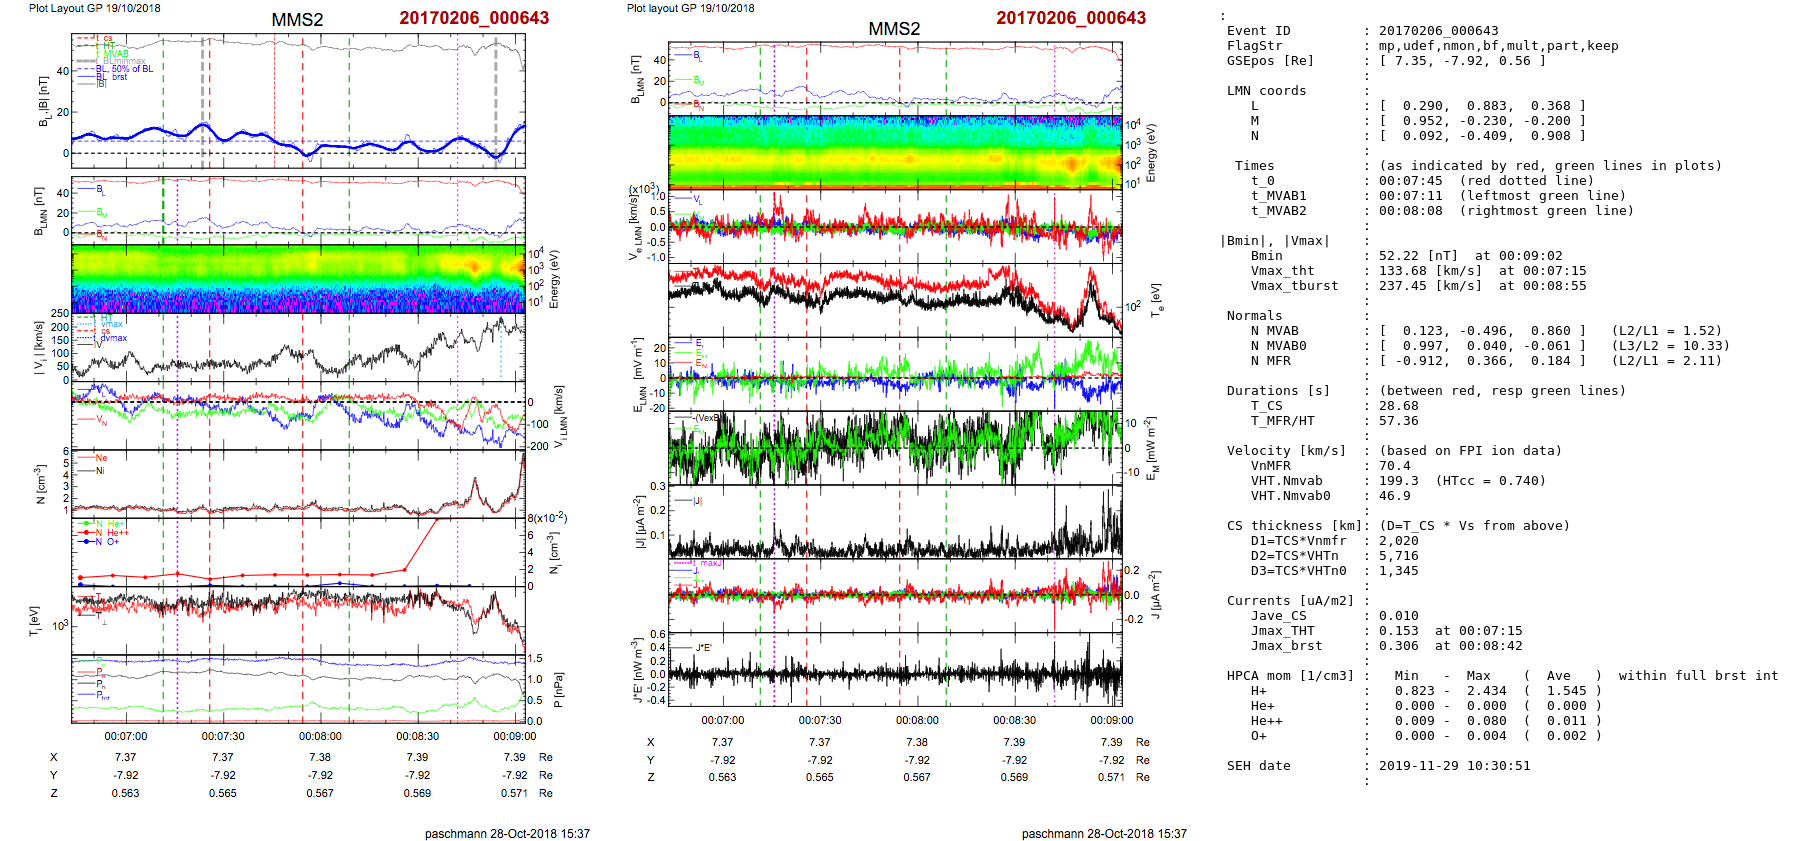1804x841 pixels.
Task: Select the T_CS duration 28.68
Action: (x=1398, y=406)
